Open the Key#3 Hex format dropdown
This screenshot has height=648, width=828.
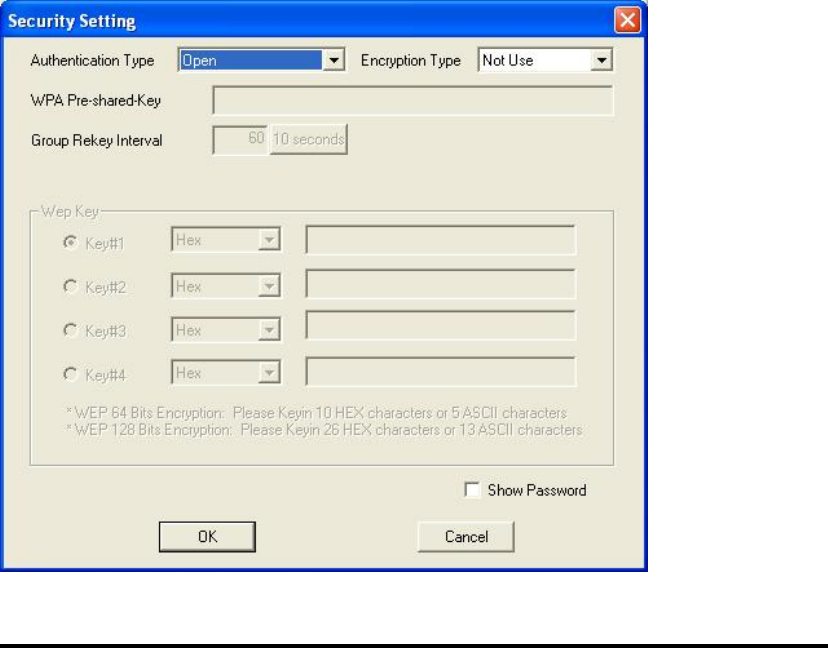pos(226,330)
